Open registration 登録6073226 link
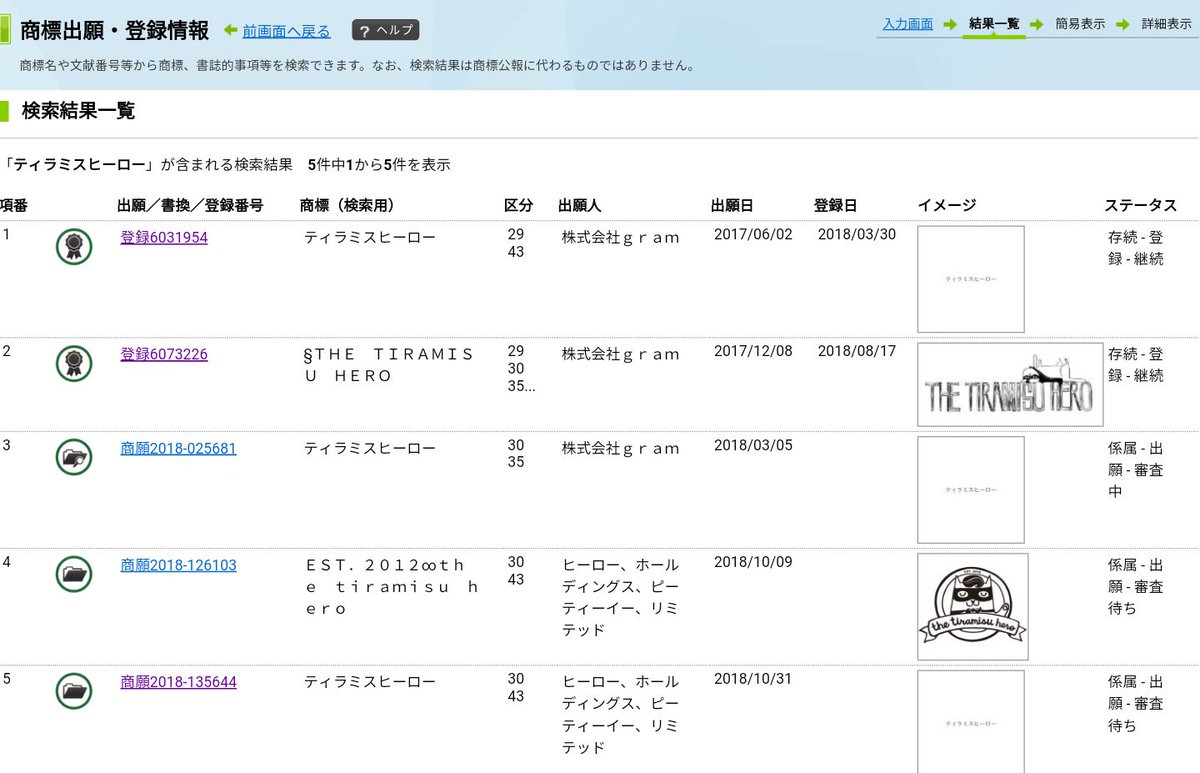The height and width of the screenshot is (773, 1200). (164, 354)
